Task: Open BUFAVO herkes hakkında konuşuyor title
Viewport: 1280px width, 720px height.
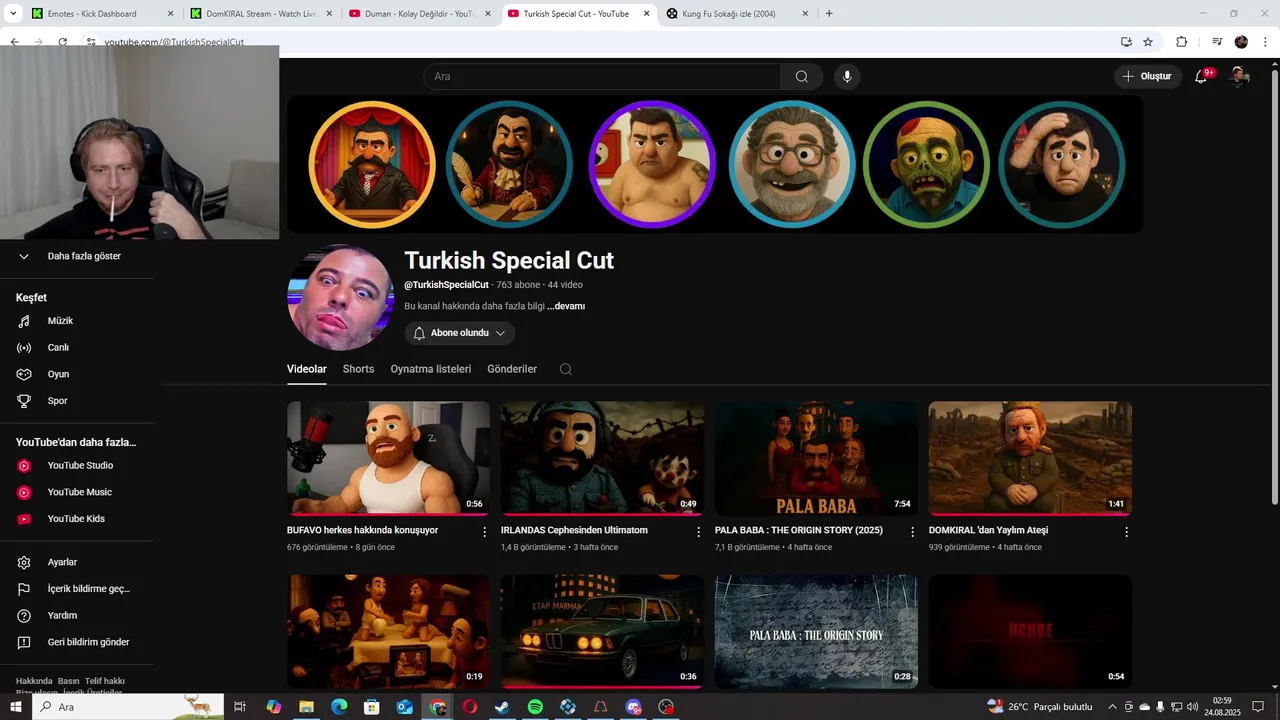Action: (363, 530)
